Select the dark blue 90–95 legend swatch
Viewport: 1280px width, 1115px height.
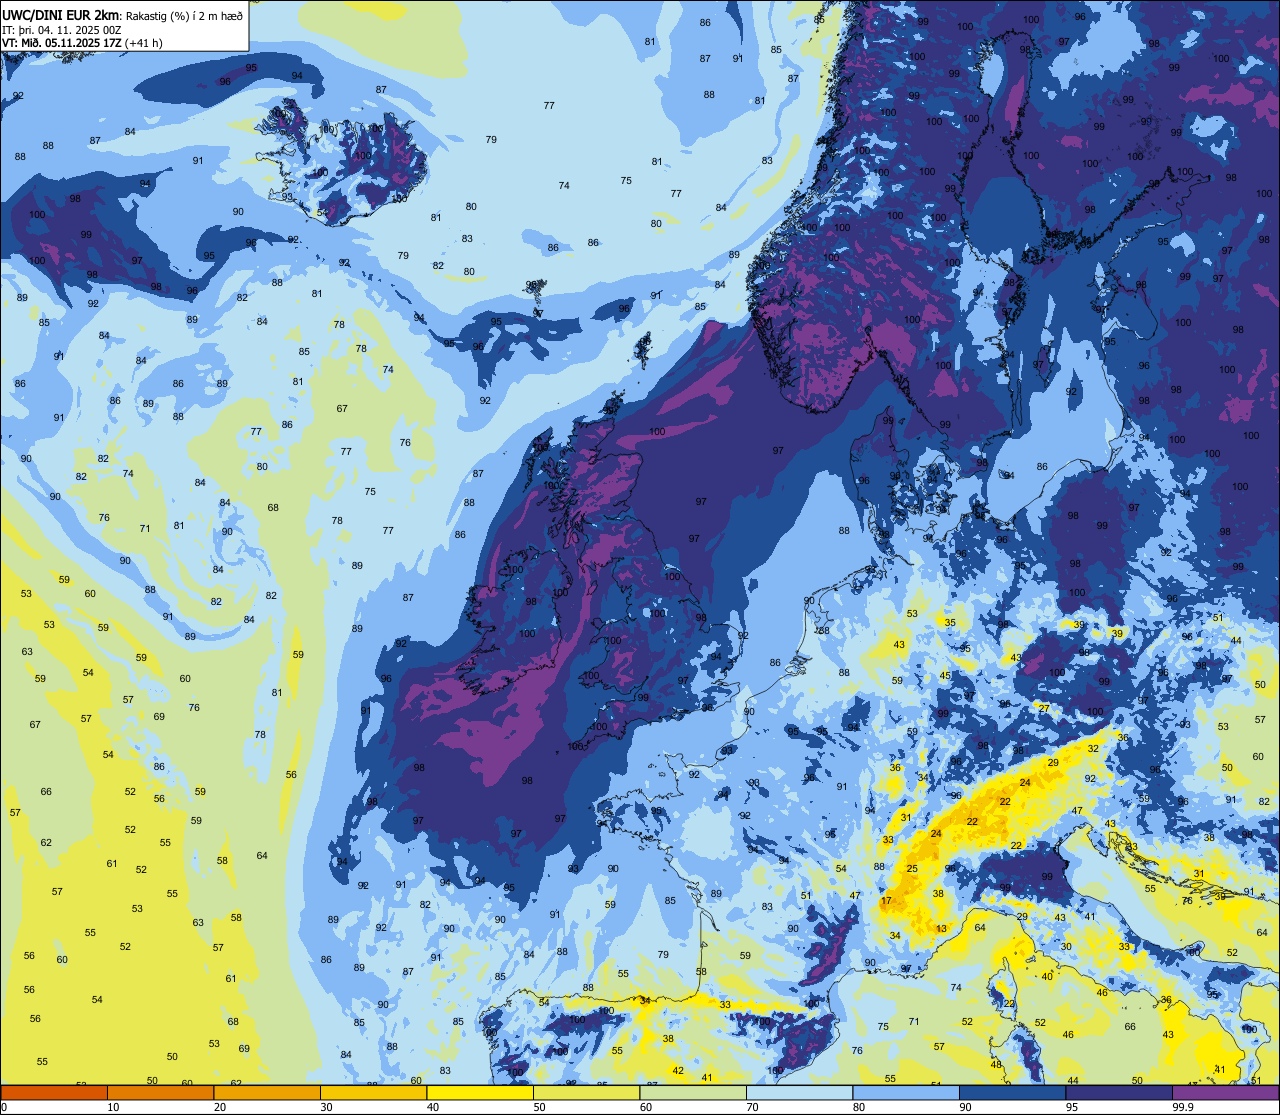[1012, 1092]
